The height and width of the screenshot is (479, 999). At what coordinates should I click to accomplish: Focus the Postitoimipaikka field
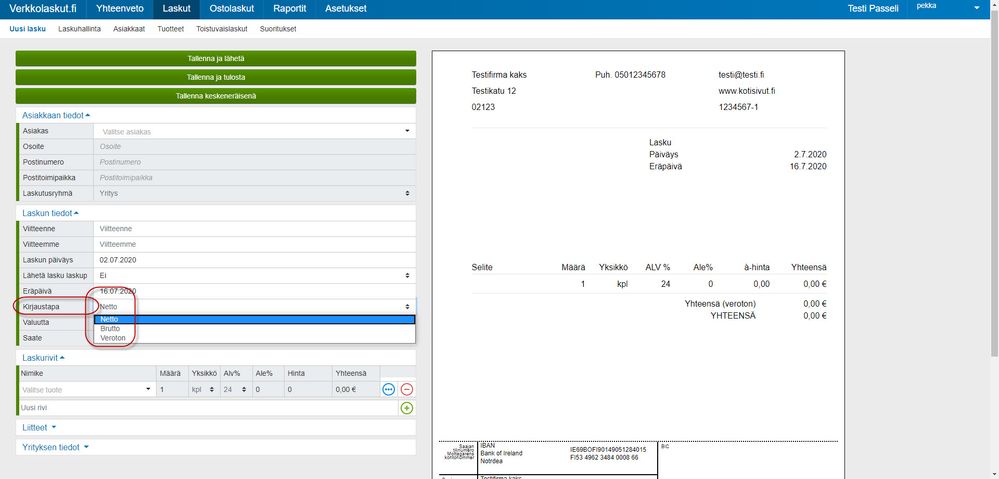(x=254, y=178)
